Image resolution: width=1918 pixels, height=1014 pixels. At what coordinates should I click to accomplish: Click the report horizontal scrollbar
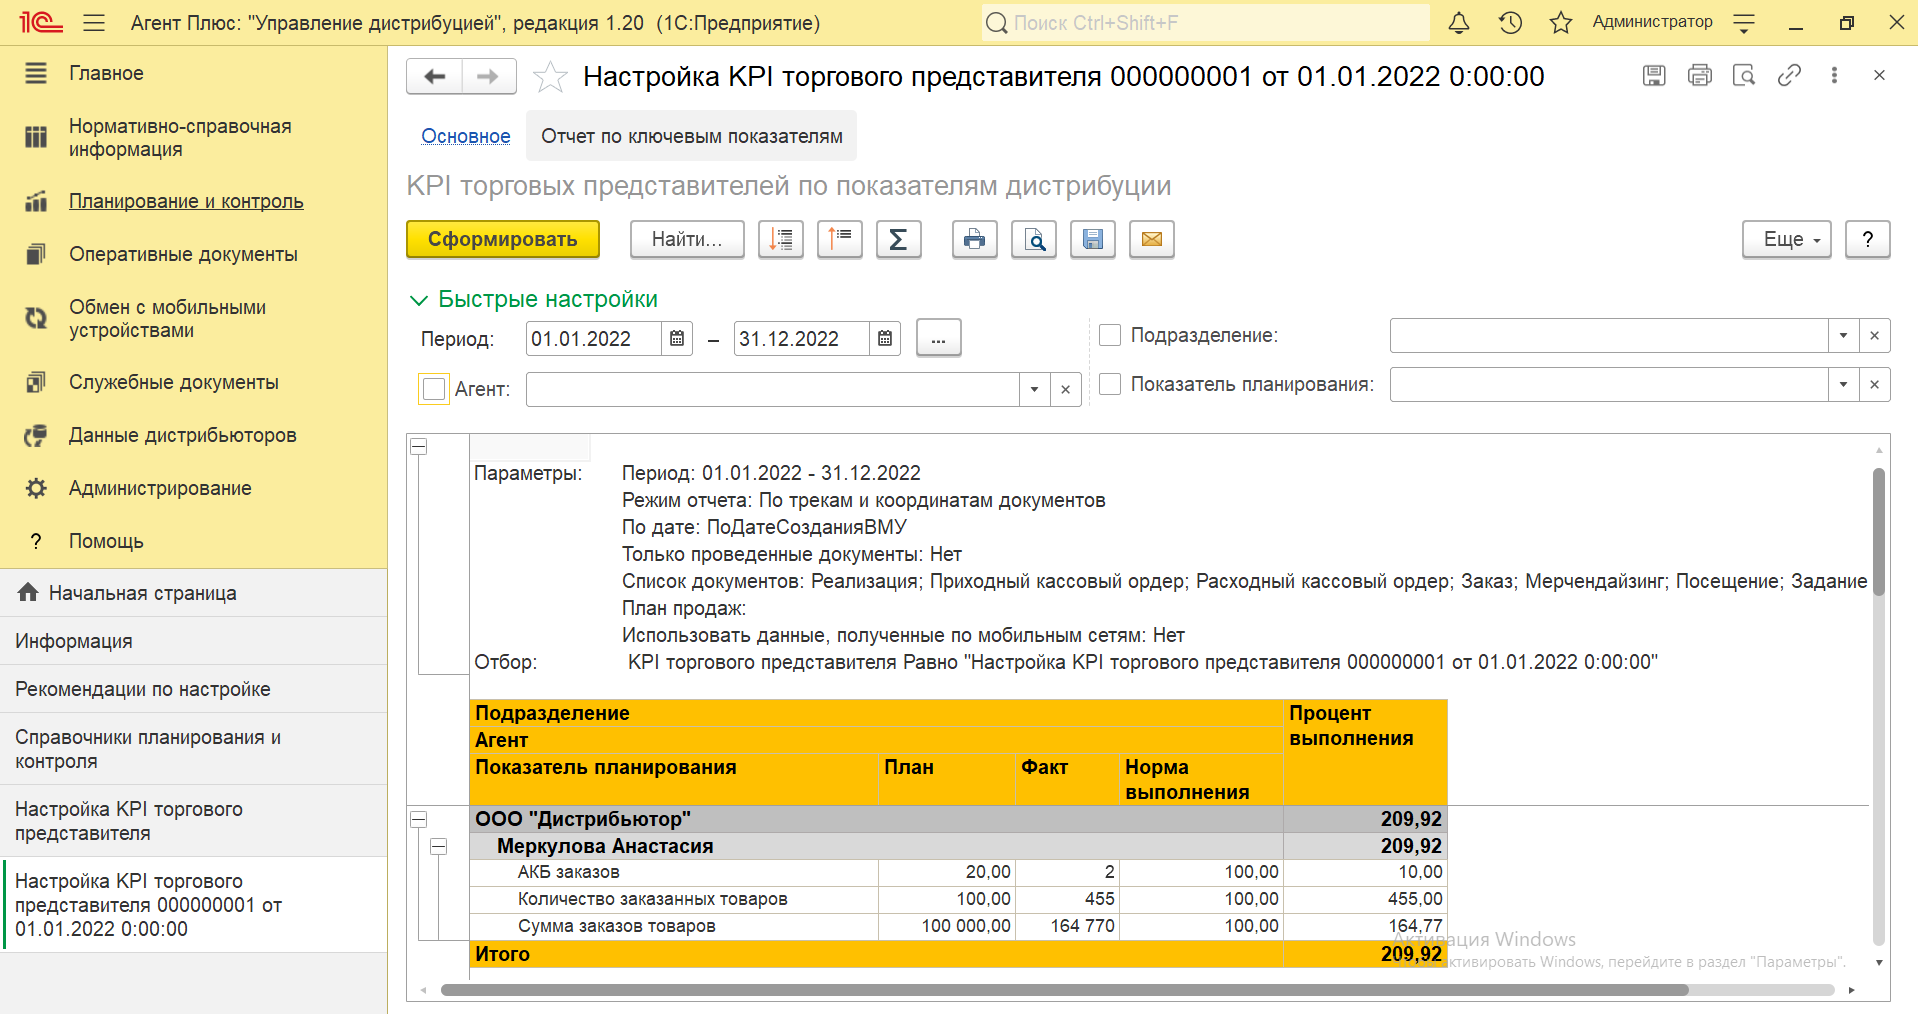point(1064,990)
